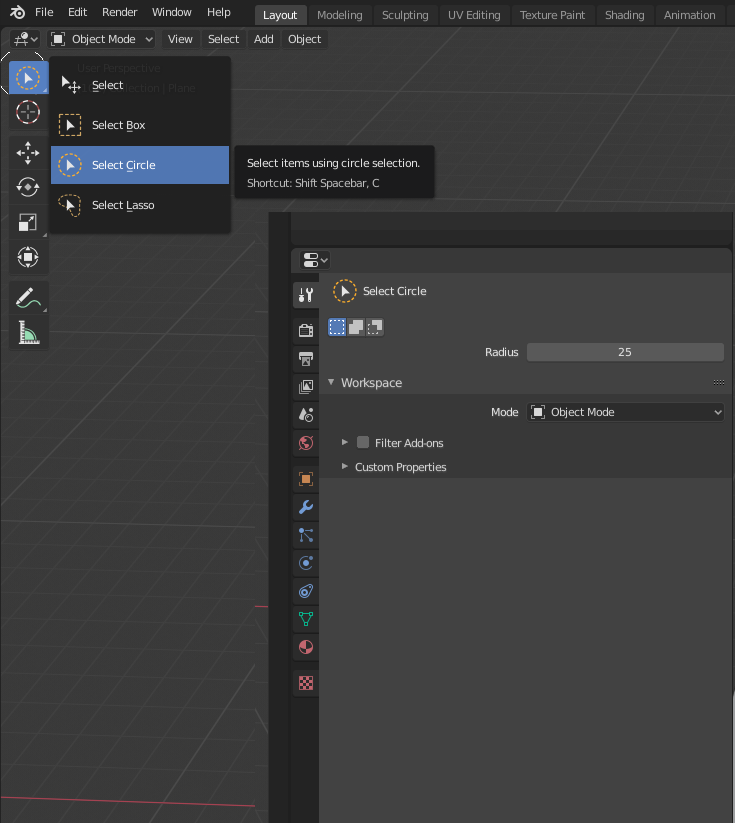The image size is (735, 823).
Task: Expand the Custom Properties section
Action: [x=344, y=467]
